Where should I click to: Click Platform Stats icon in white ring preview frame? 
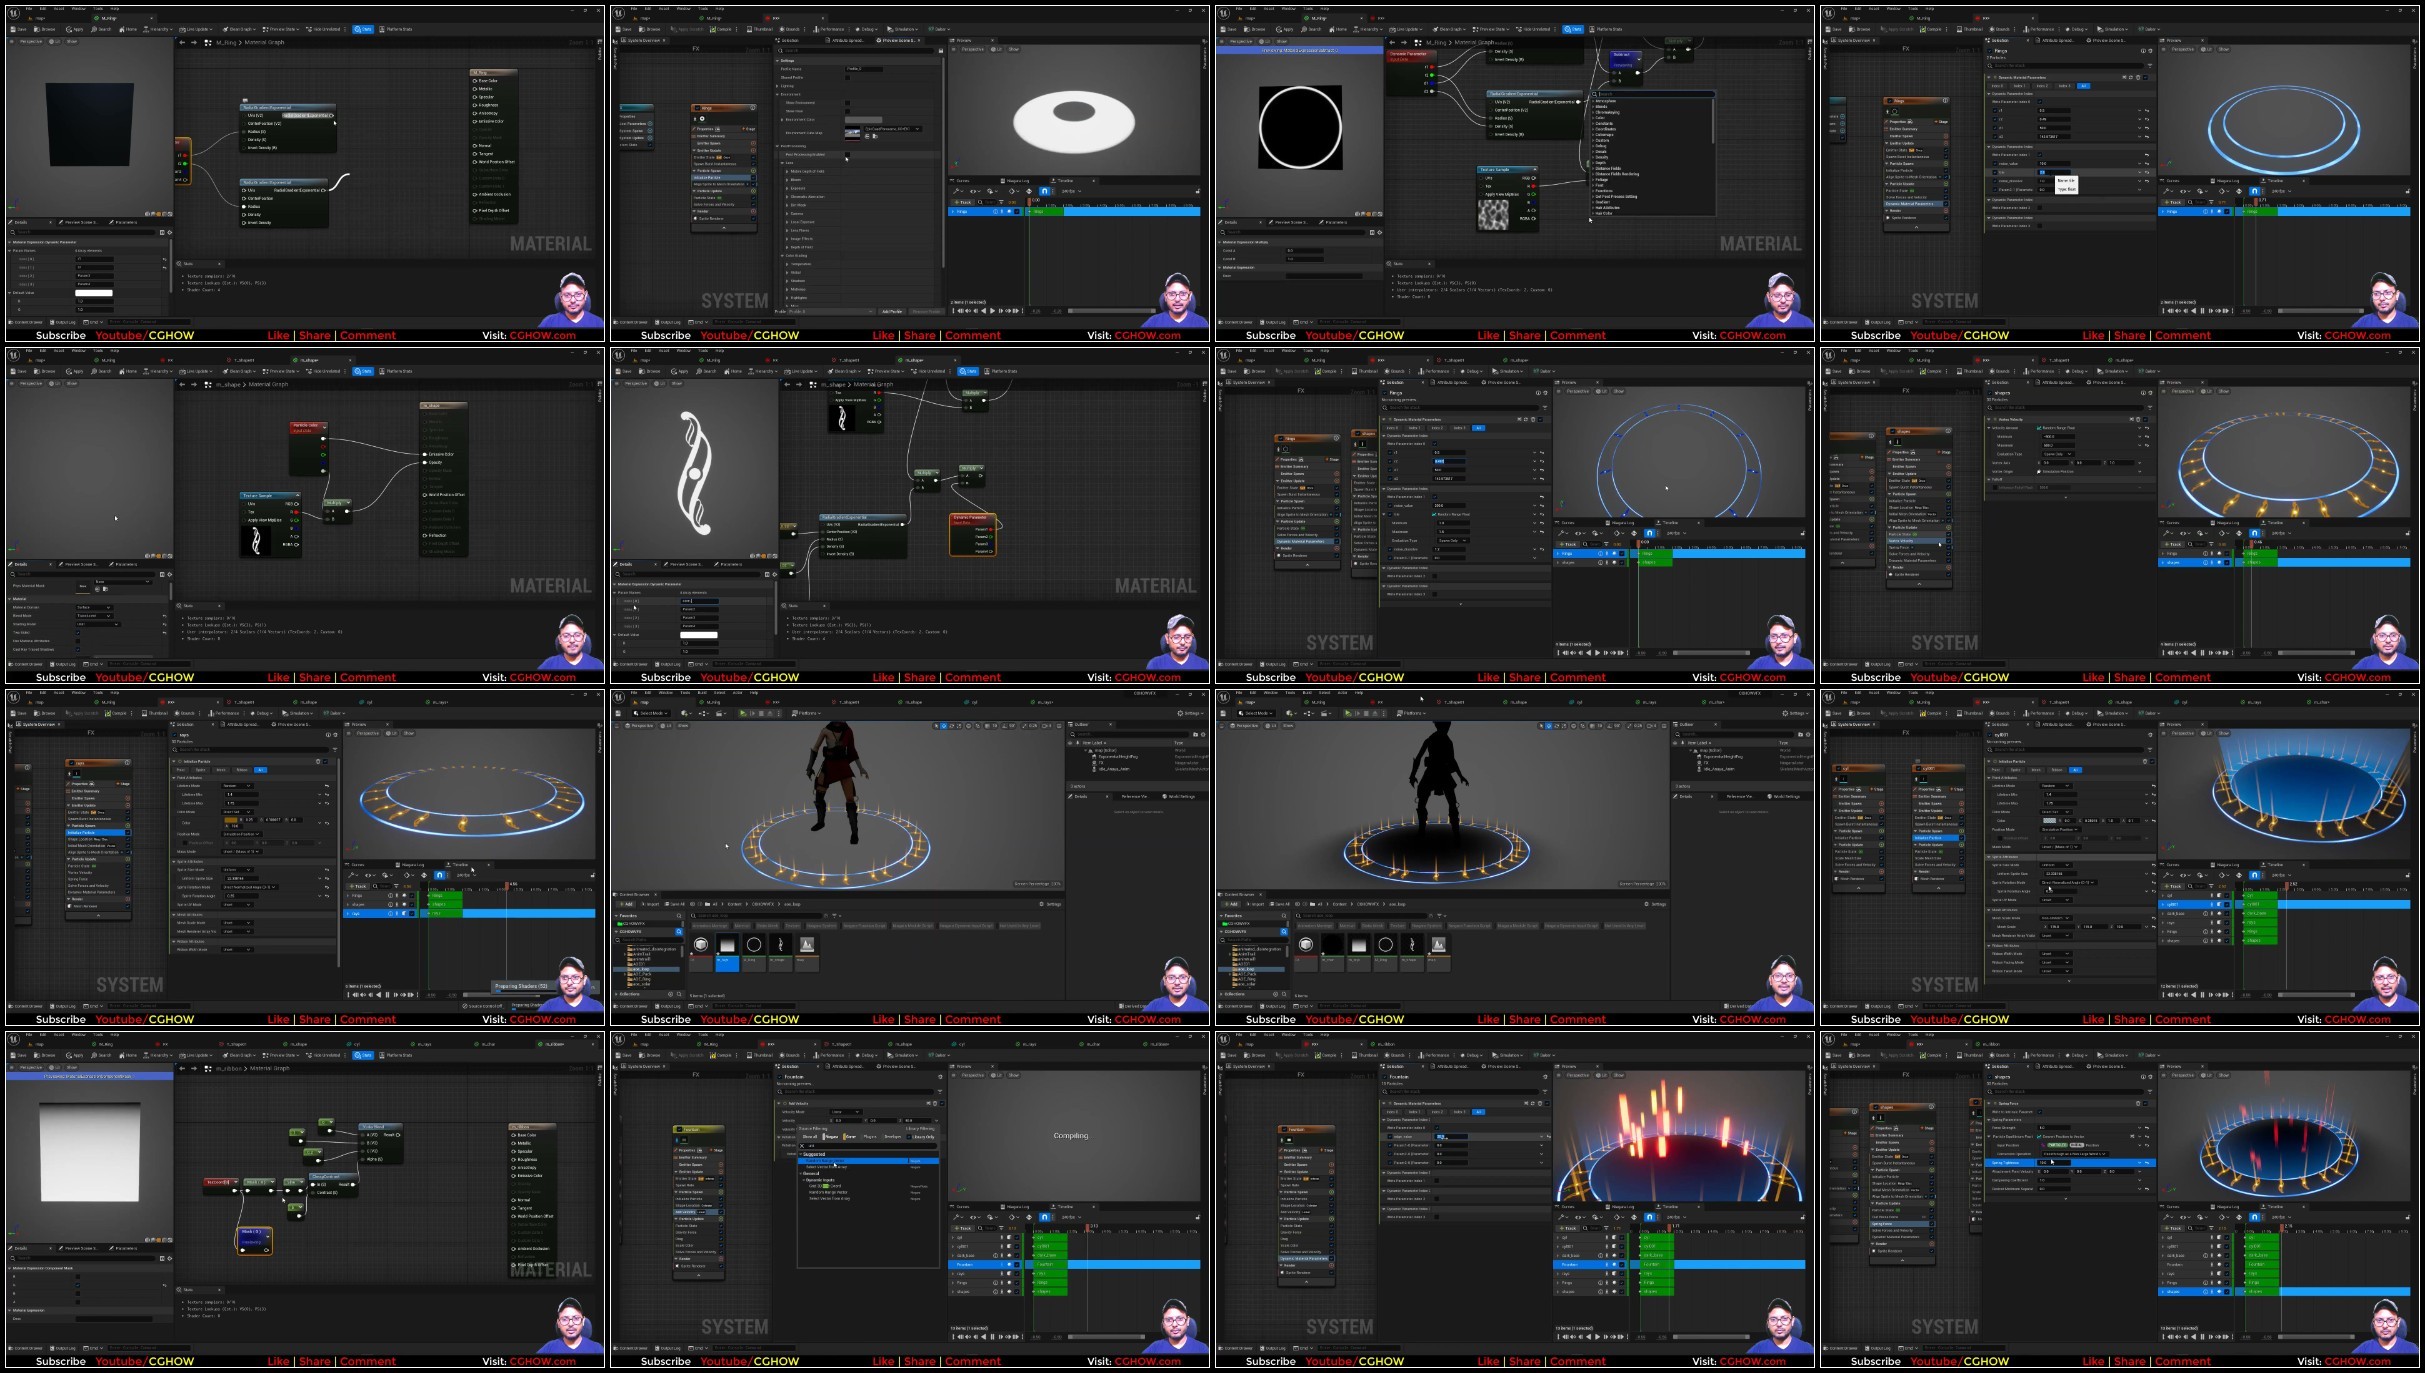click(1592, 29)
